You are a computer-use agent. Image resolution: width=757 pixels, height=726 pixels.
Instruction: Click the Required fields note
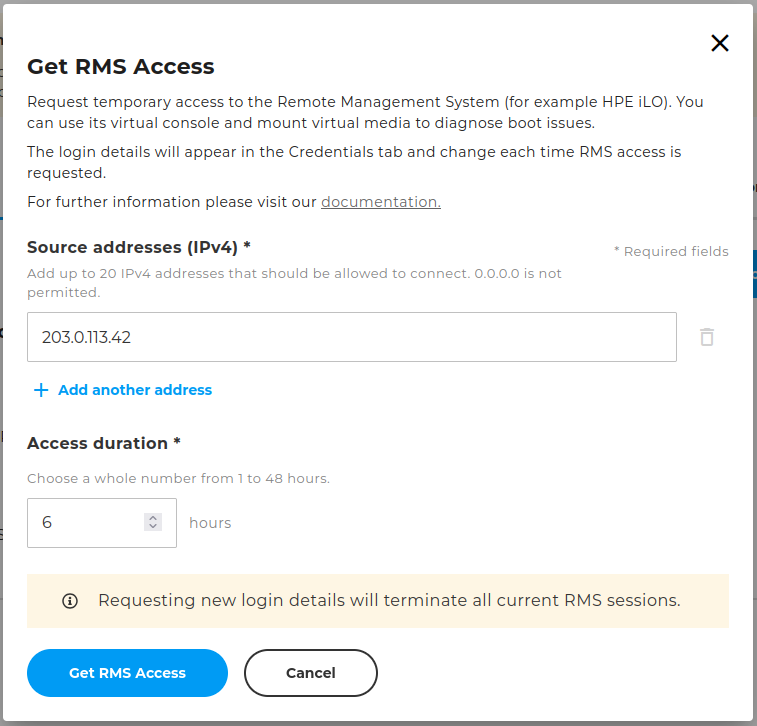click(671, 251)
